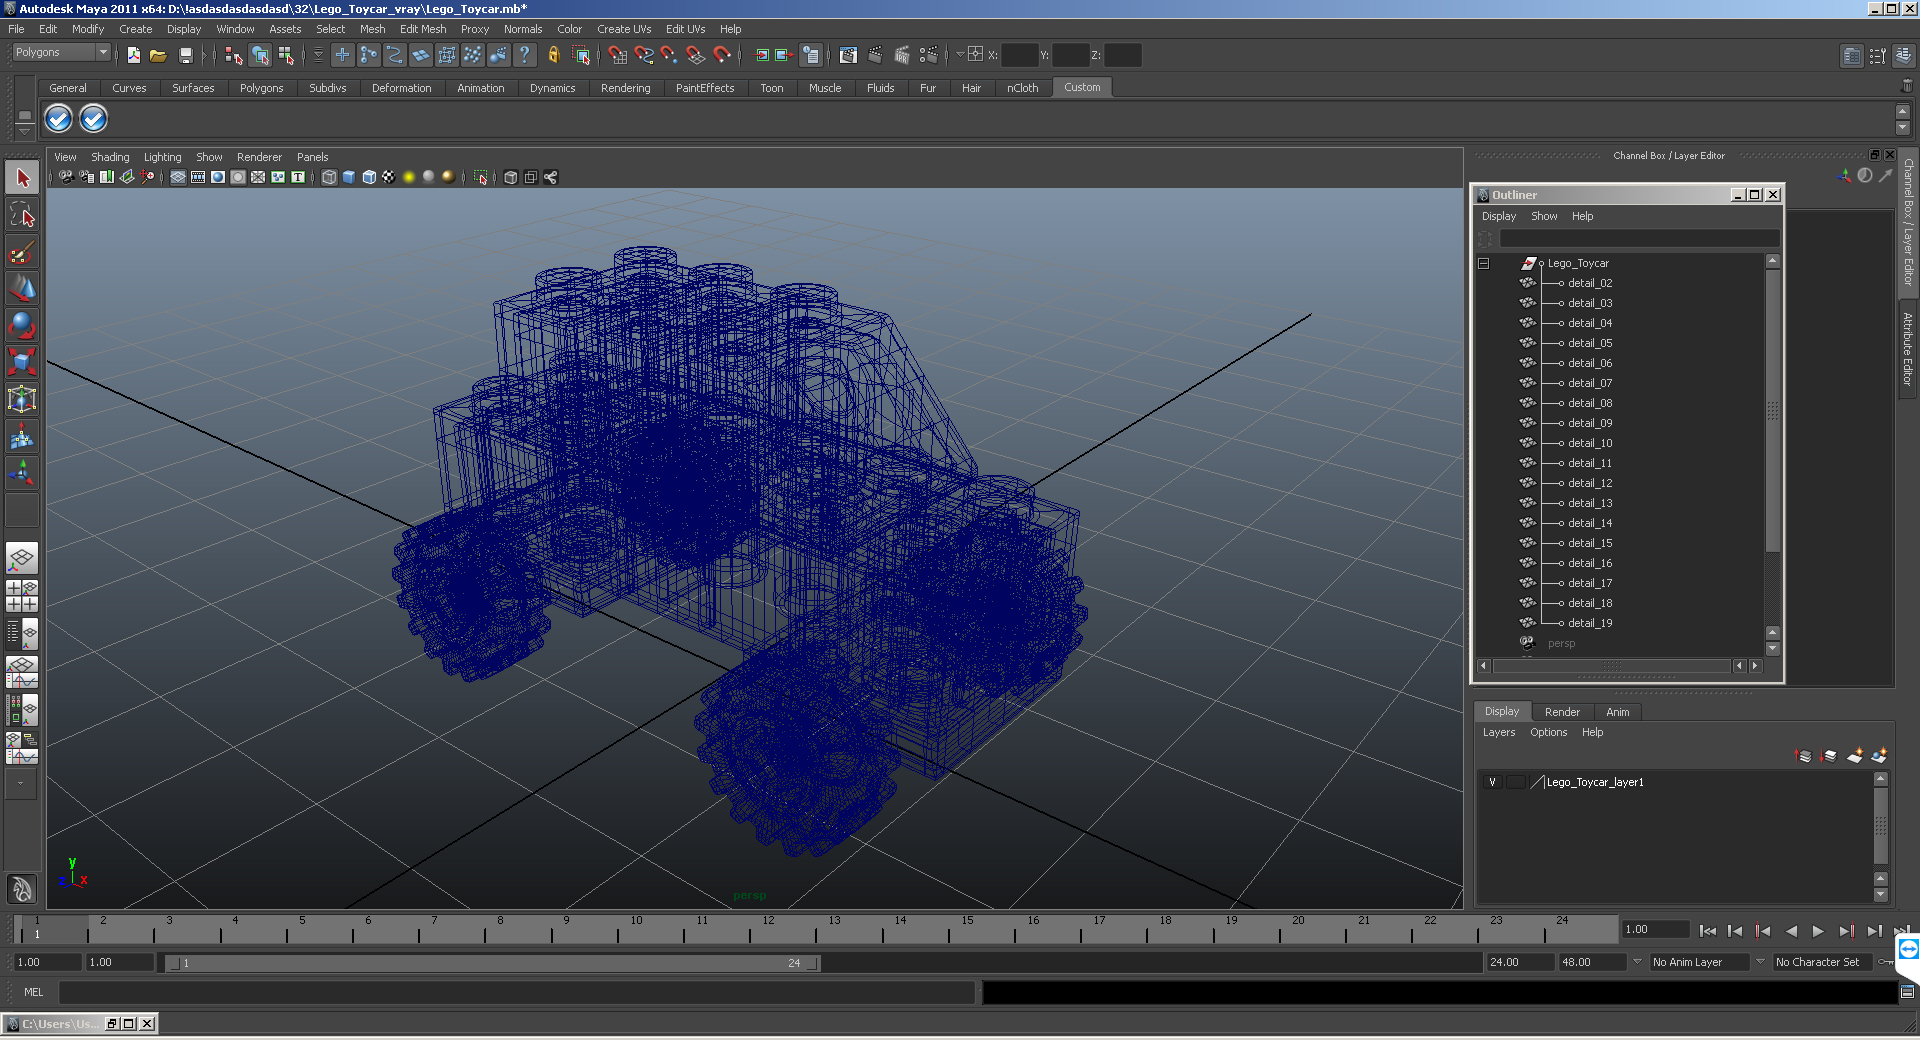The image size is (1920, 1040).
Task: Open the Edit Mesh menu
Action: click(423, 29)
